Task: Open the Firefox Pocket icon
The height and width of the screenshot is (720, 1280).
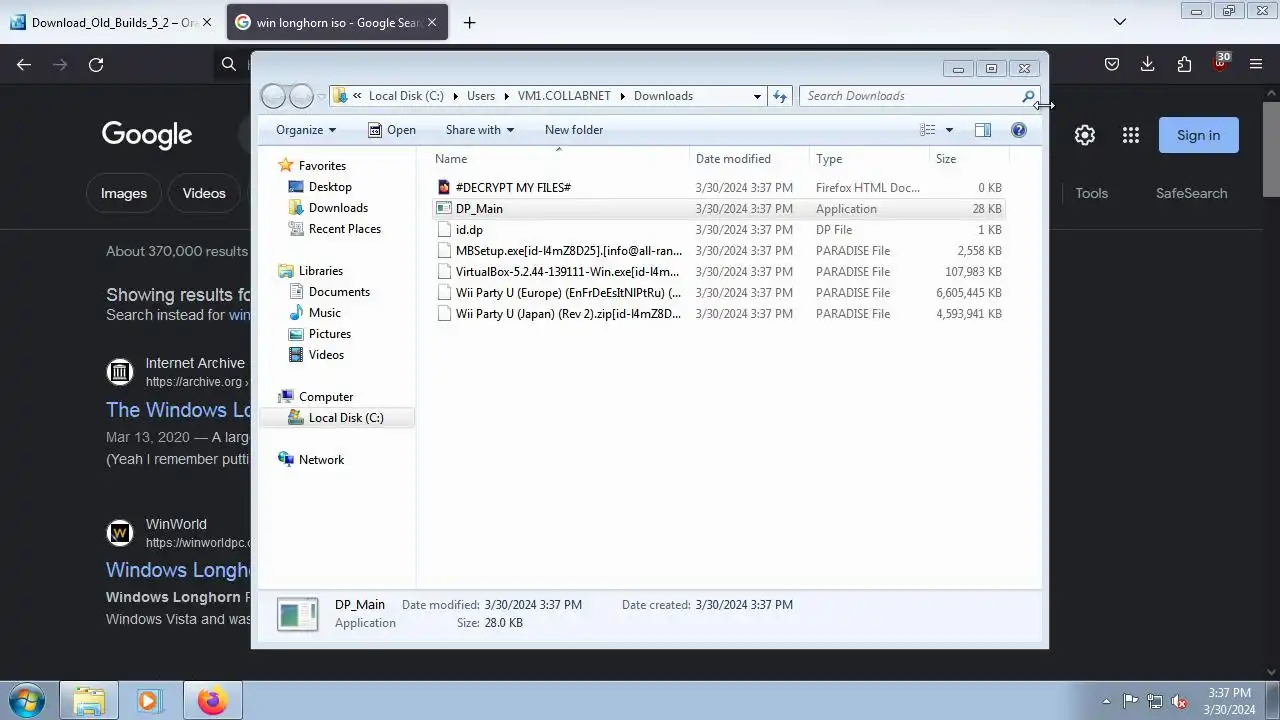Action: click(x=1111, y=64)
